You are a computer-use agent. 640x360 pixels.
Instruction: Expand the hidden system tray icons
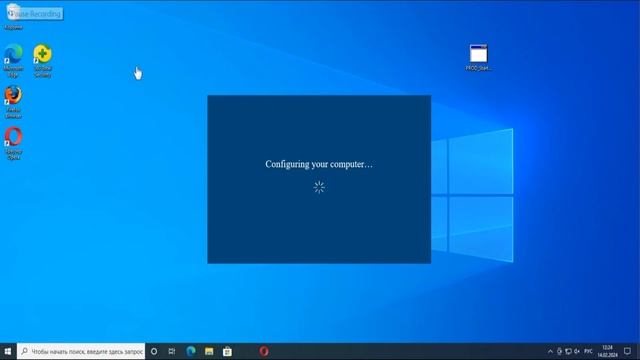[x=550, y=351]
